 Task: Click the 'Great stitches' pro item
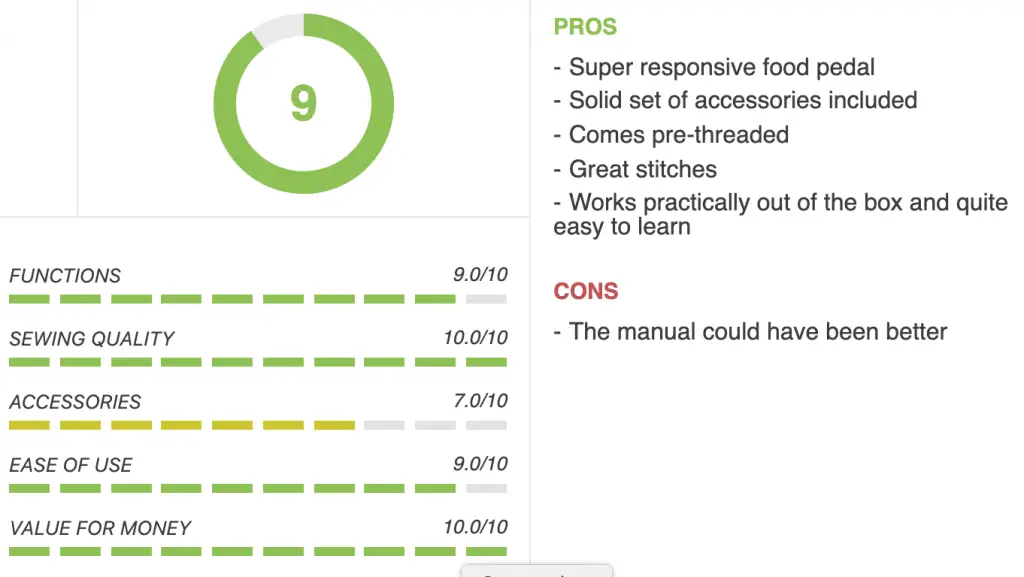pyautogui.click(x=635, y=170)
